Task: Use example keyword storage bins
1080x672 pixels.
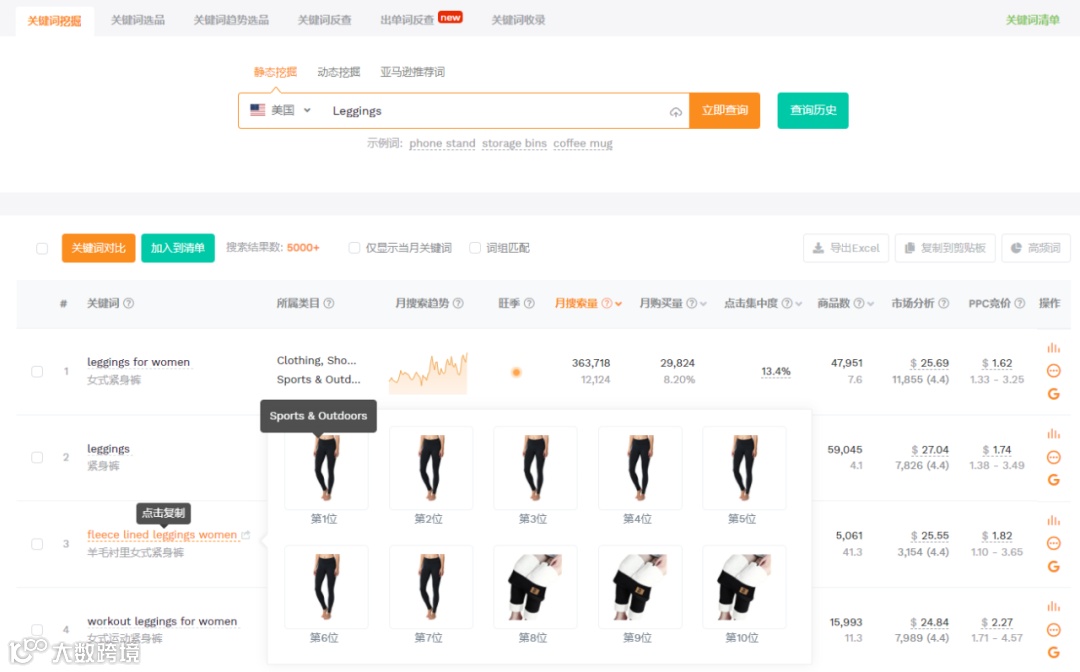Action: click(x=514, y=143)
